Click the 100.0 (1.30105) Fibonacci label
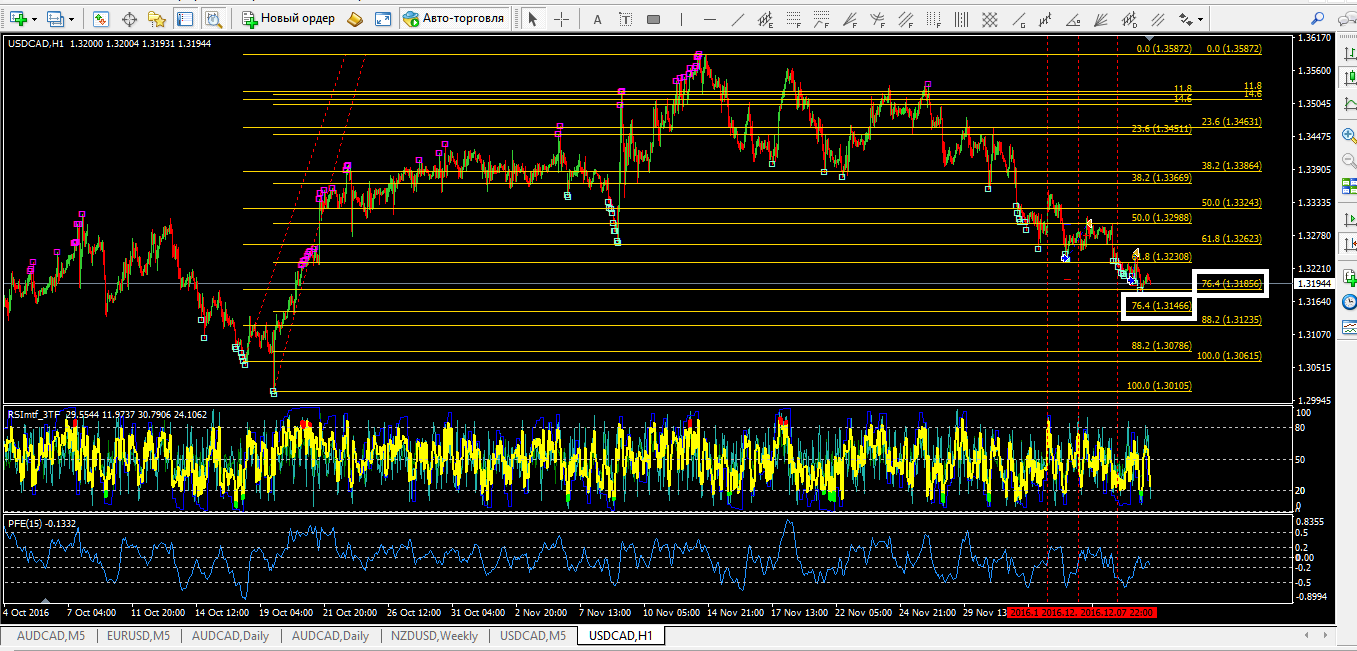The width and height of the screenshot is (1357, 651). pos(1159,386)
